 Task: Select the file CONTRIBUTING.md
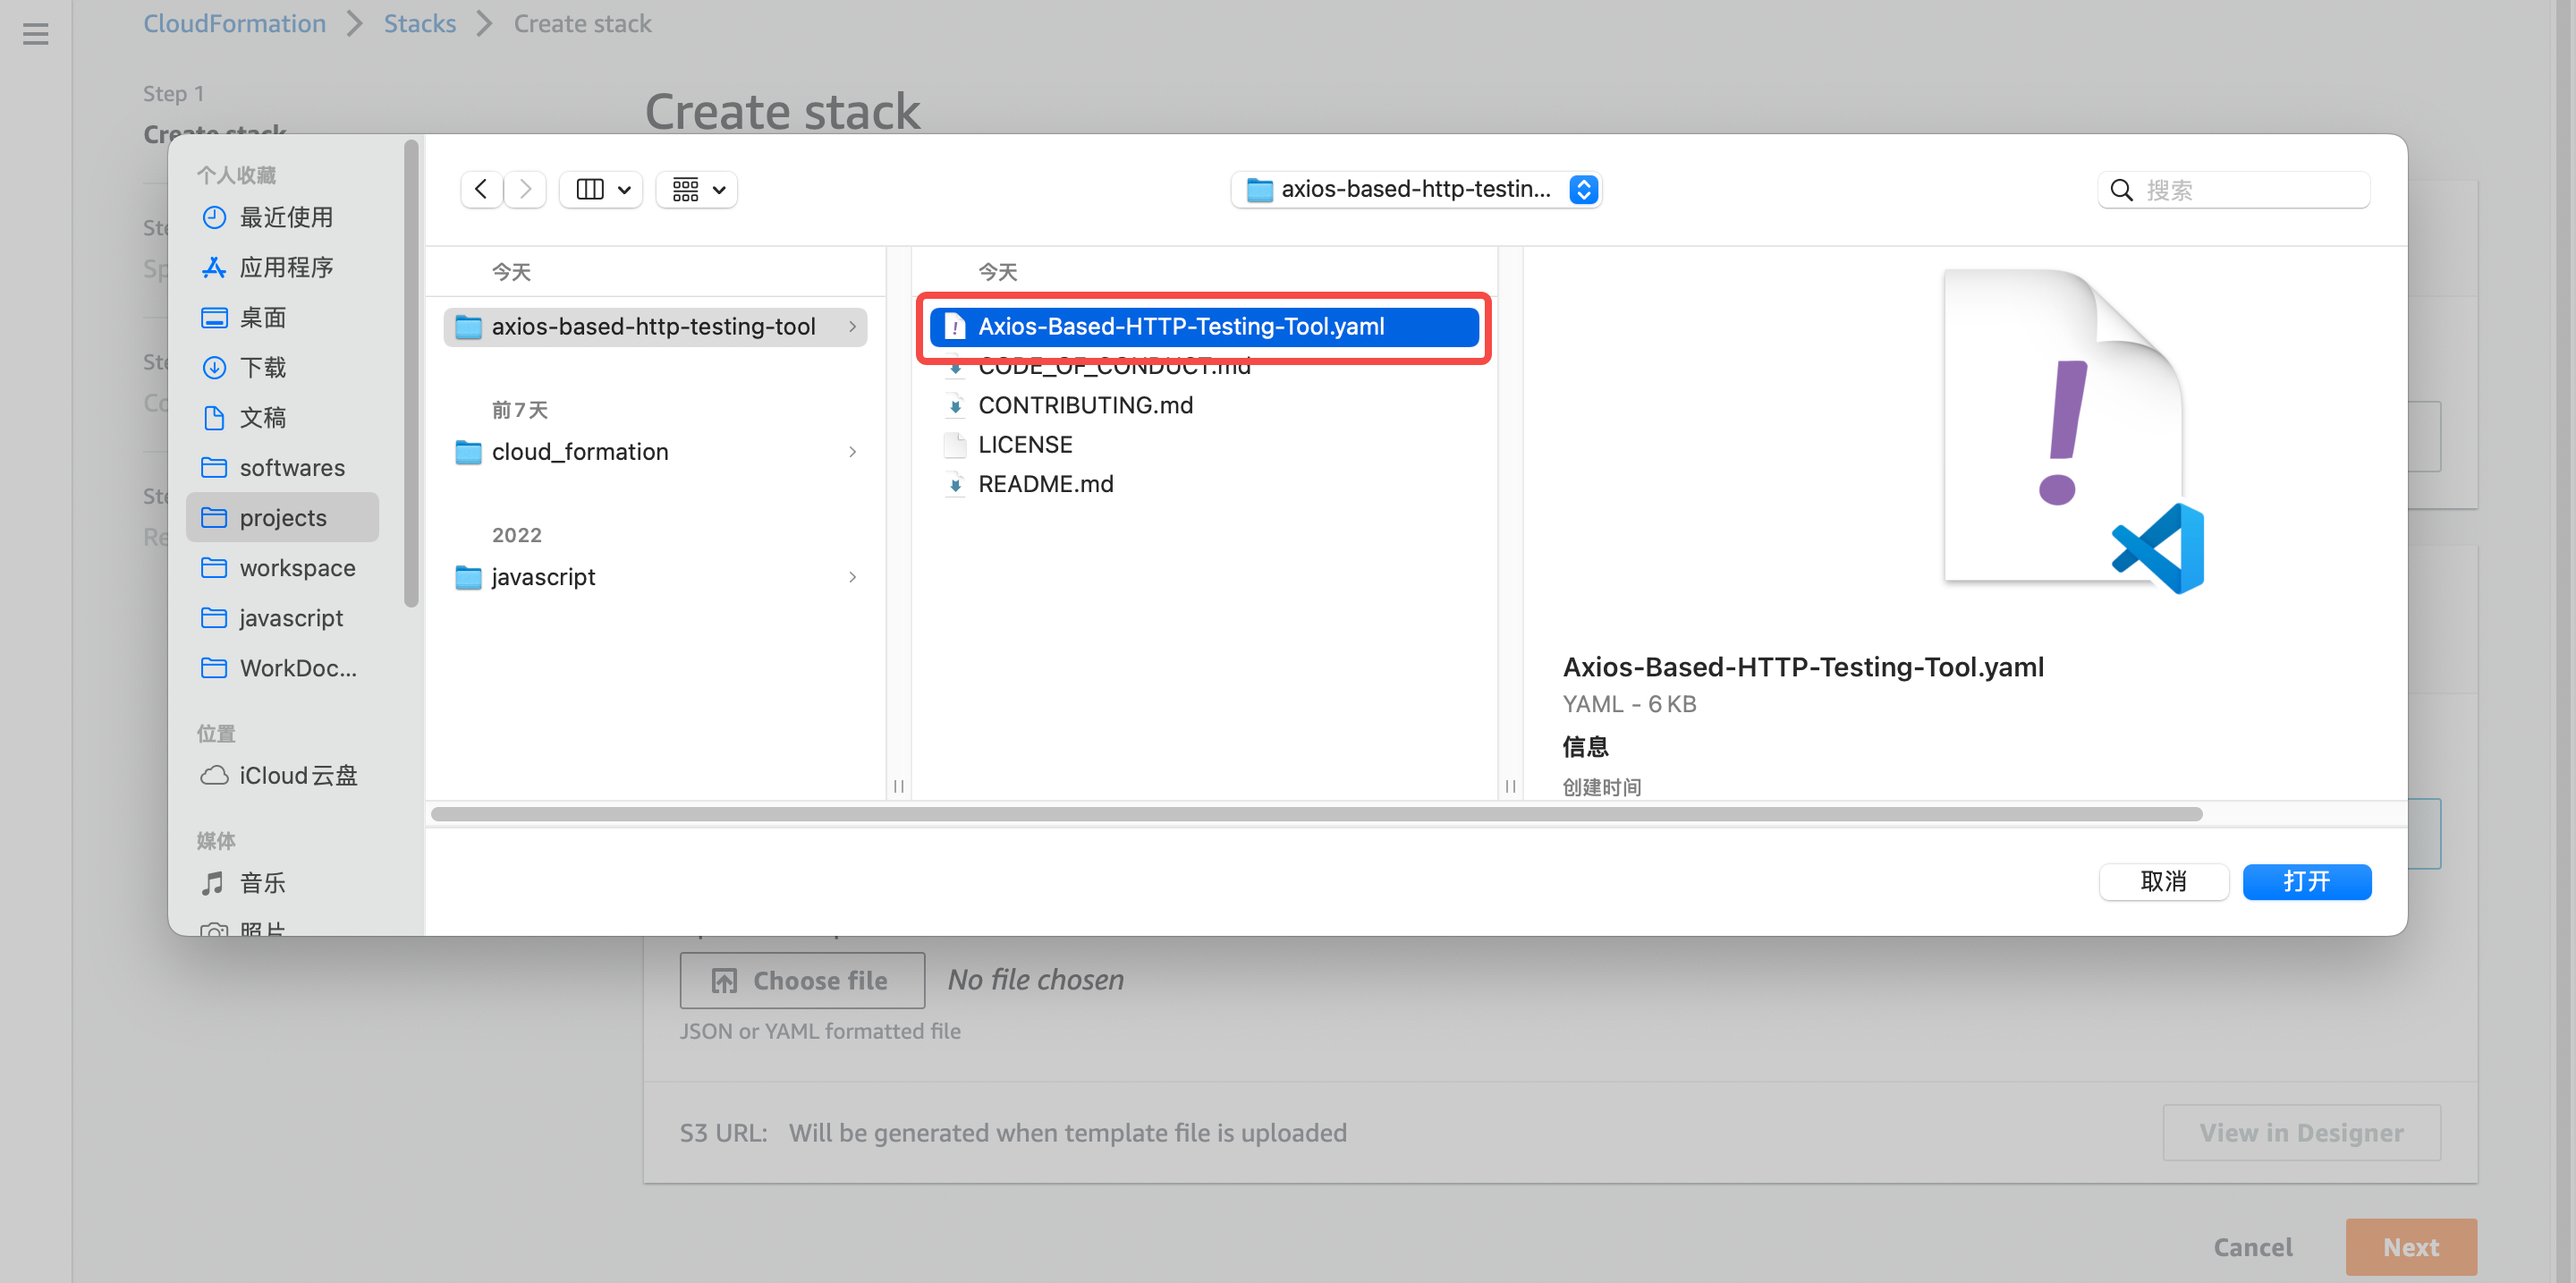click(x=1204, y=404)
